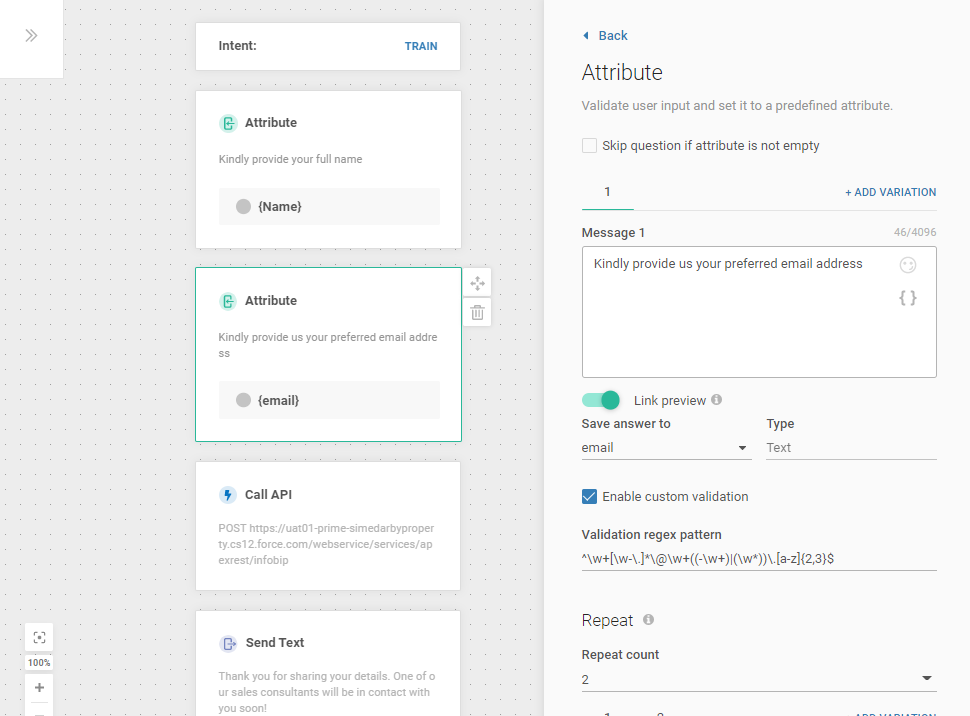The height and width of the screenshot is (716, 970).
Task: Click the move handle icon for email block
Action: [477, 283]
